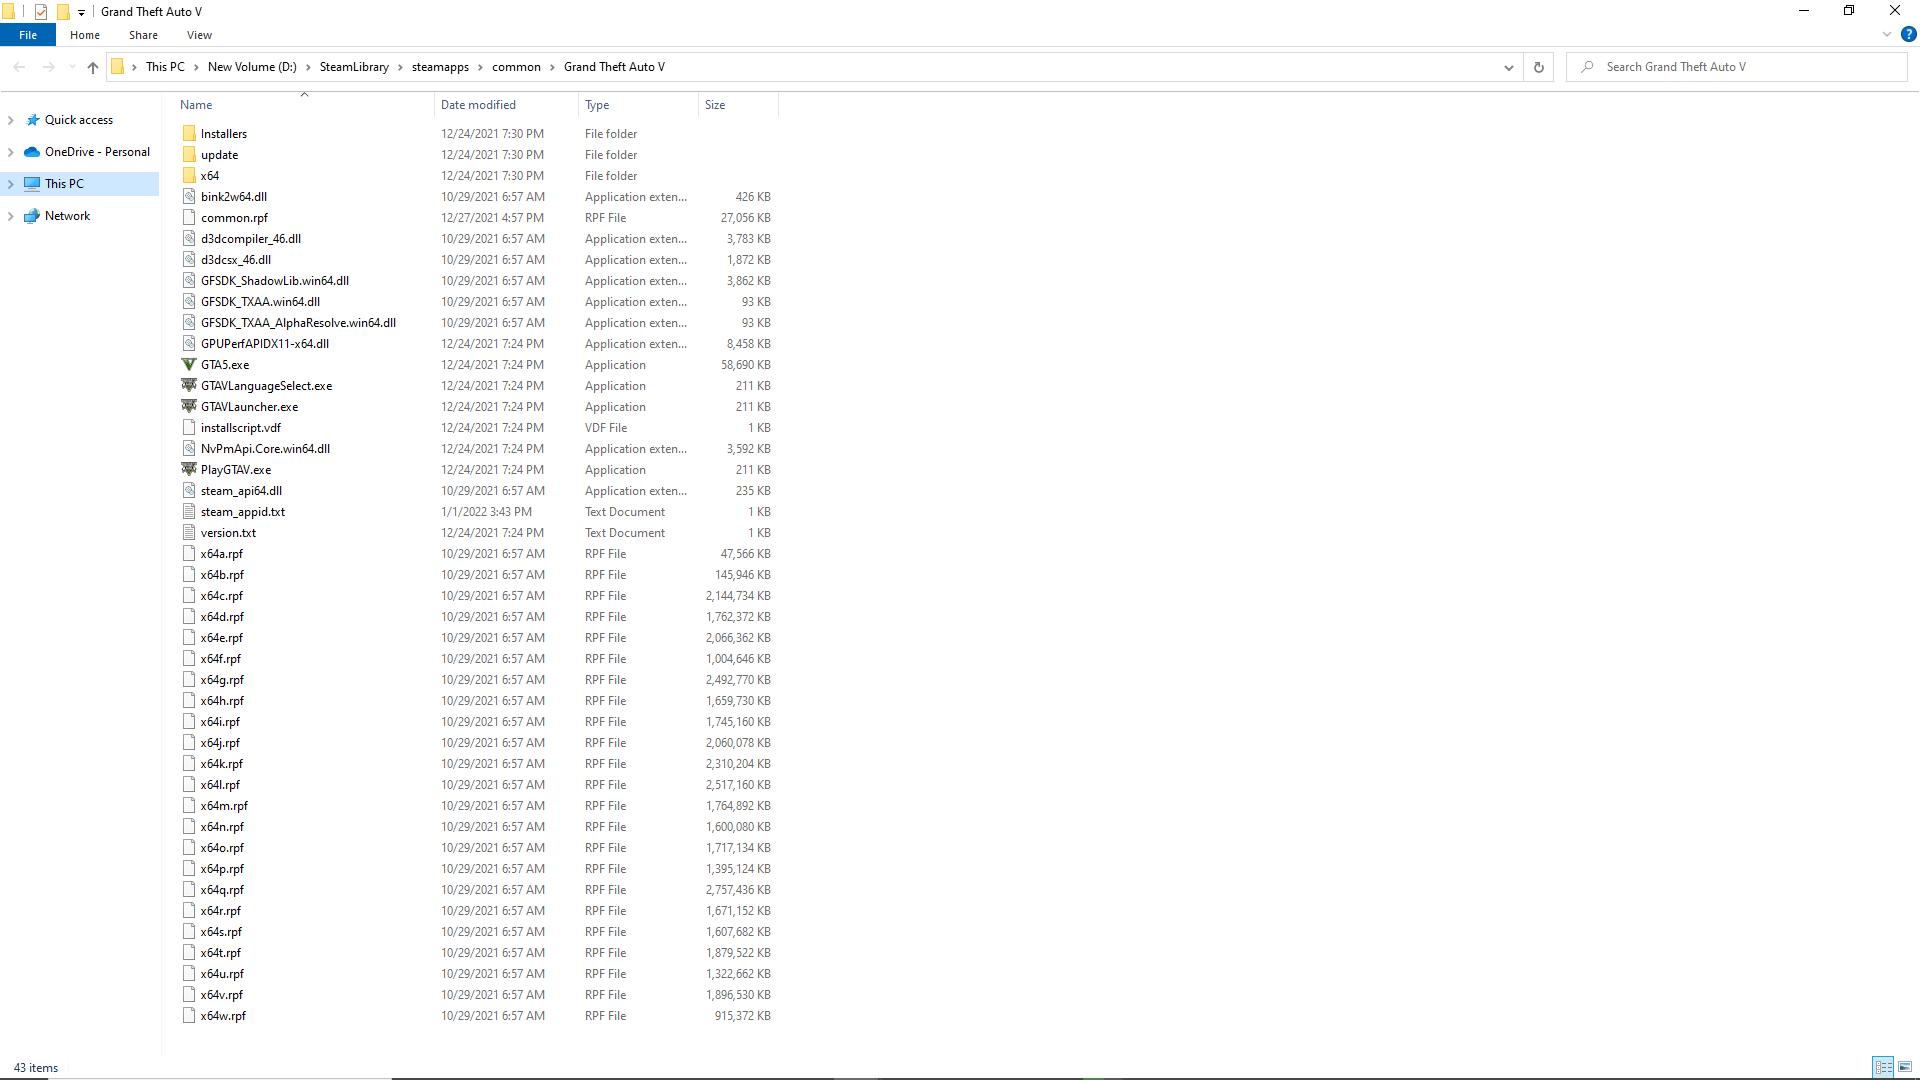Navigate to New Volume (D:) in breadcrumb

click(x=252, y=67)
